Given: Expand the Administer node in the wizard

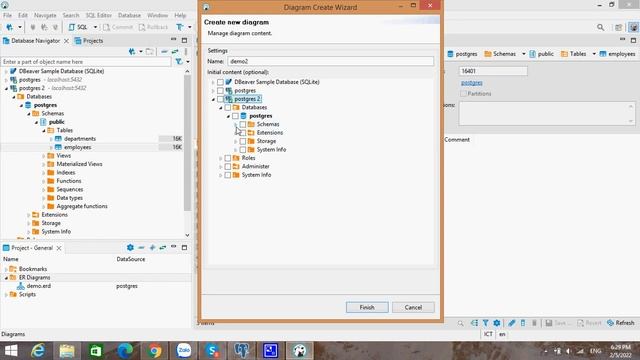Looking at the screenshot, I should pos(220,167).
